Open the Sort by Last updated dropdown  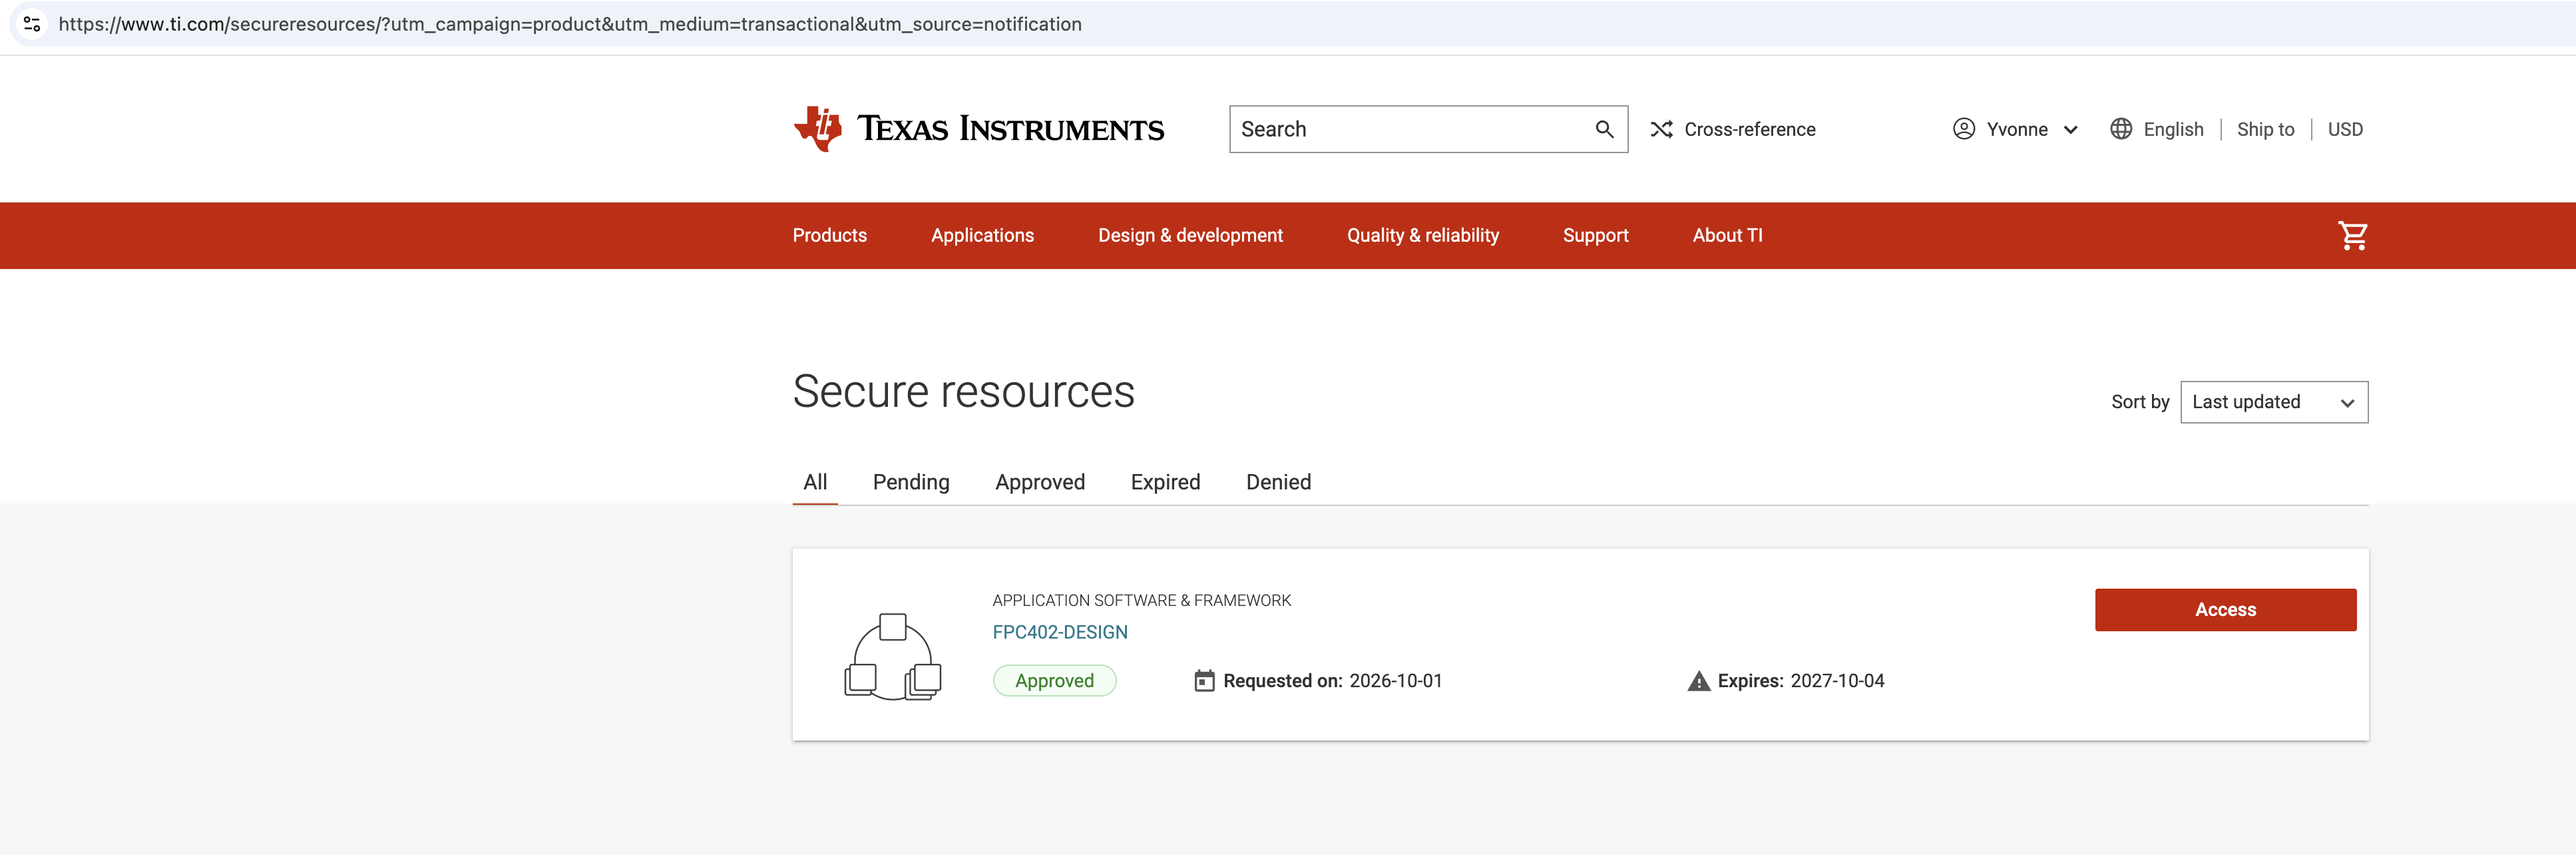click(x=2274, y=402)
